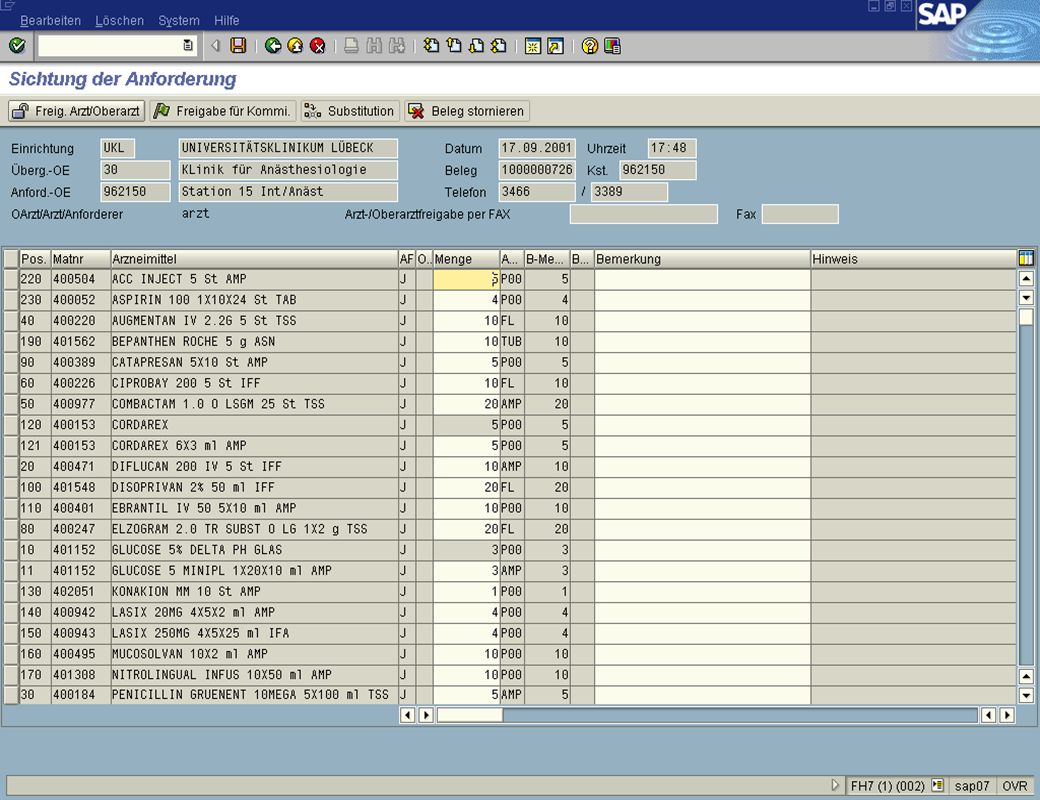Toggle OVR insert mode in status bar
Viewport: 1040px width, 800px height.
[1015, 785]
